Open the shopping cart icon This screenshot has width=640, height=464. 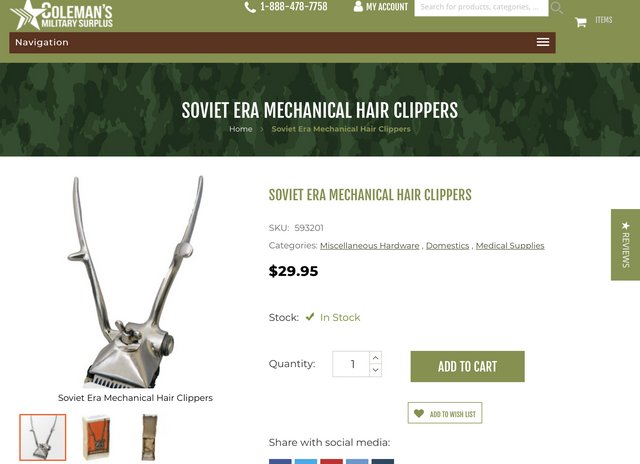[x=580, y=22]
